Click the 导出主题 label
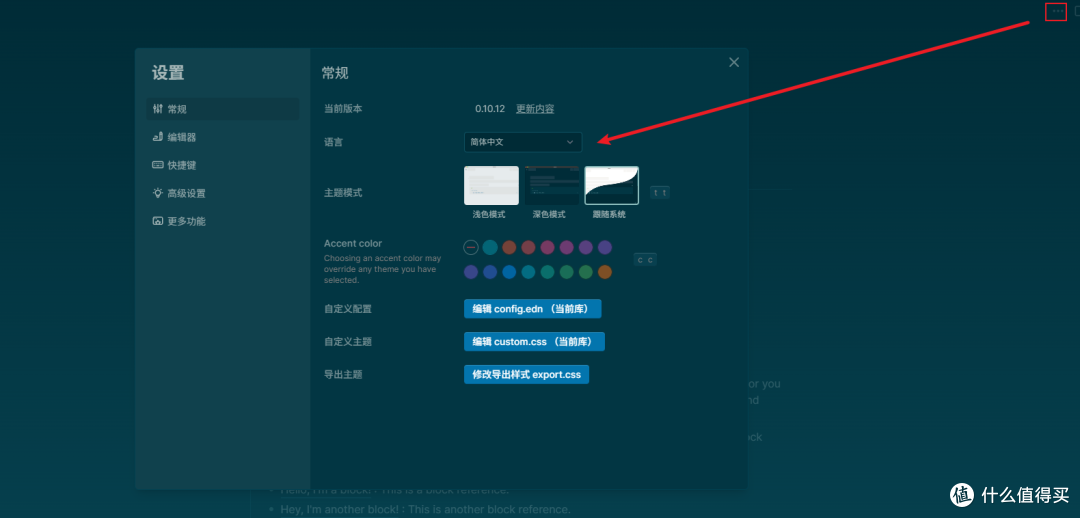This screenshot has height=518, width=1080. [x=343, y=375]
